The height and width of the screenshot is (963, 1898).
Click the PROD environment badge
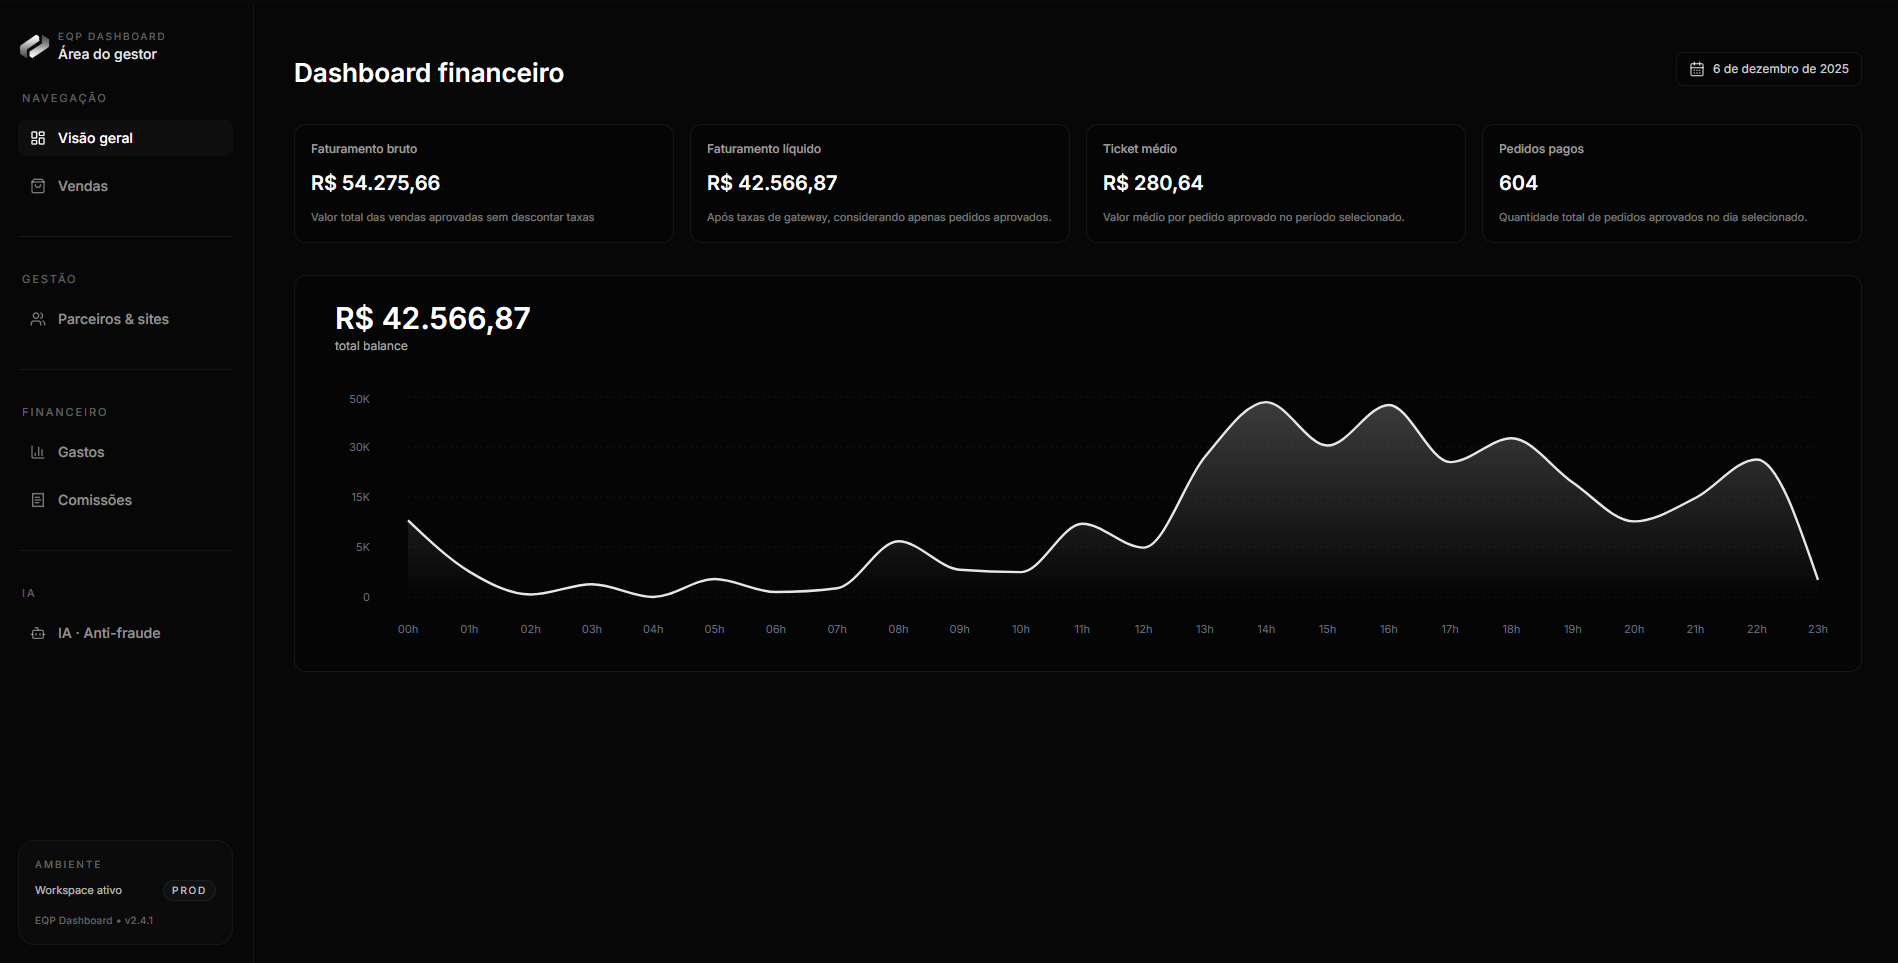click(189, 890)
